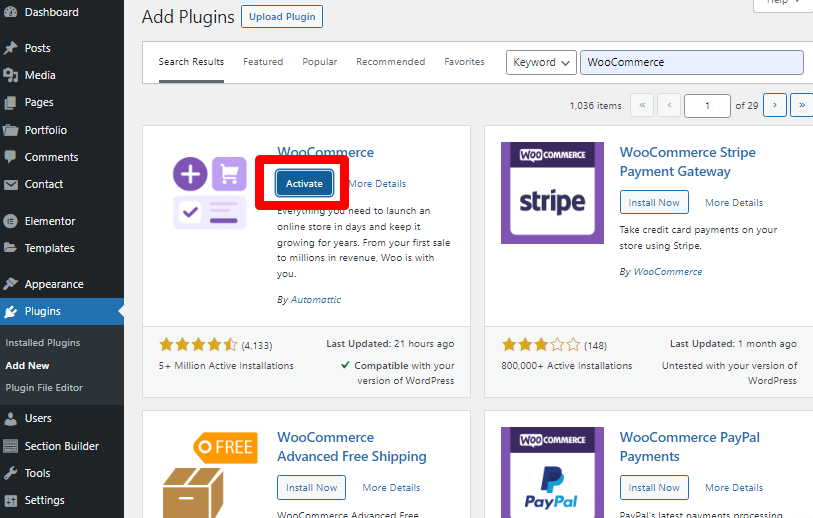
Task: Click the Media library icon
Action: click(10, 75)
